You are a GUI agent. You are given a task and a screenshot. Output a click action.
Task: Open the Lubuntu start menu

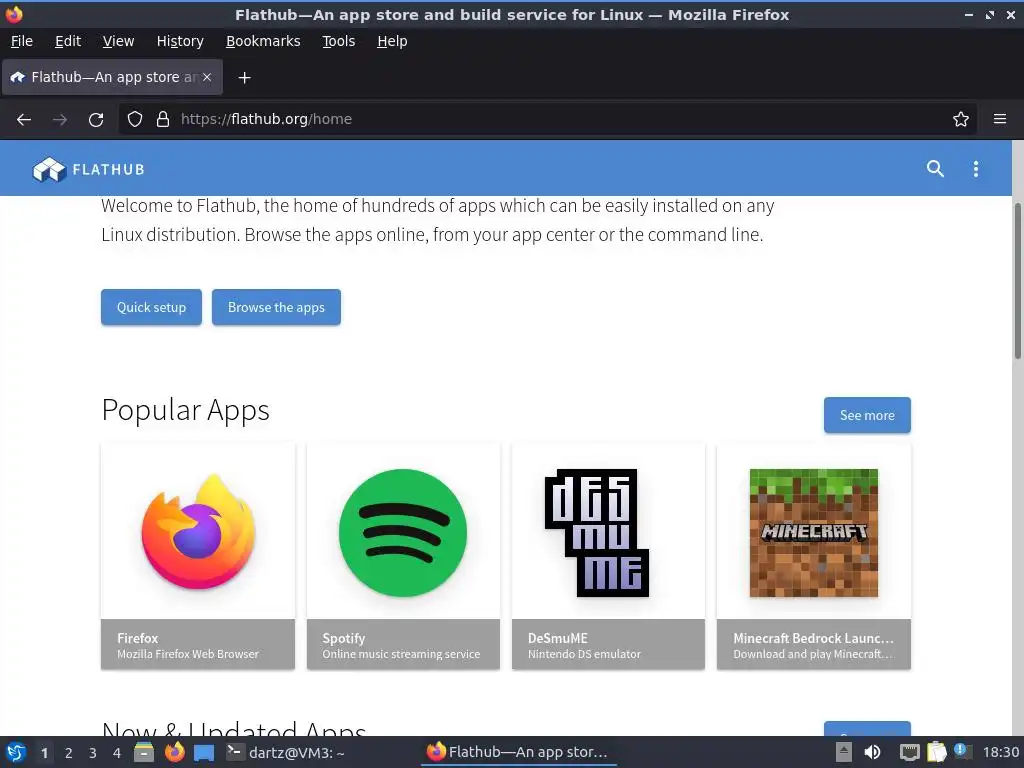click(x=16, y=752)
